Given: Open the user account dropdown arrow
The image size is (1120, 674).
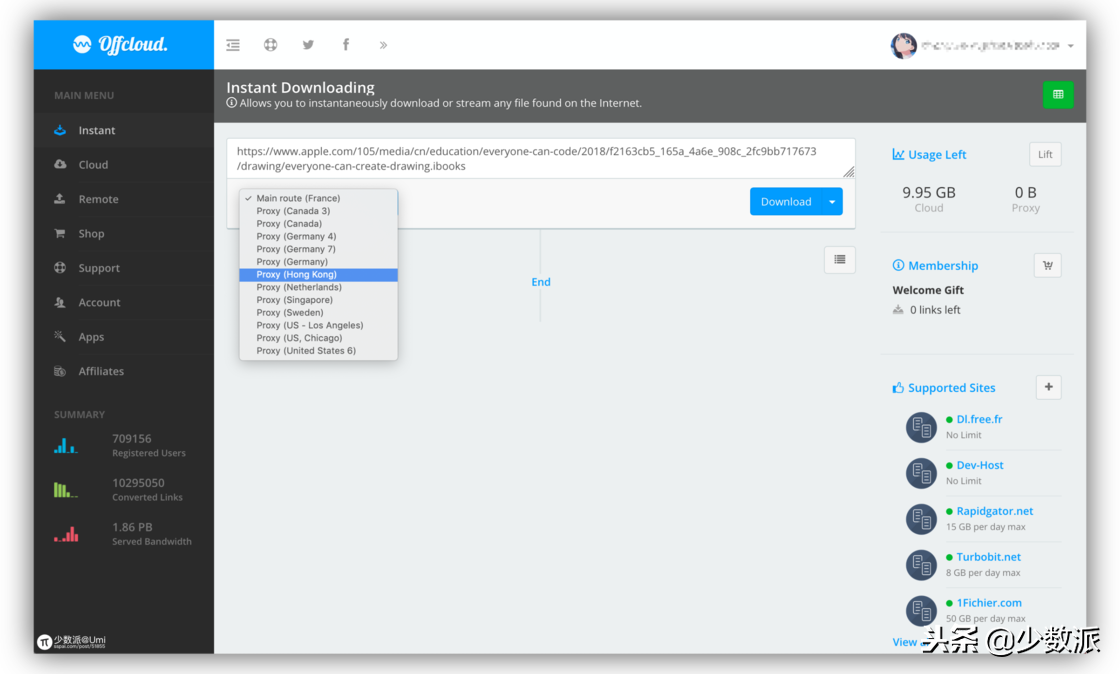Looking at the screenshot, I should click(1071, 46).
